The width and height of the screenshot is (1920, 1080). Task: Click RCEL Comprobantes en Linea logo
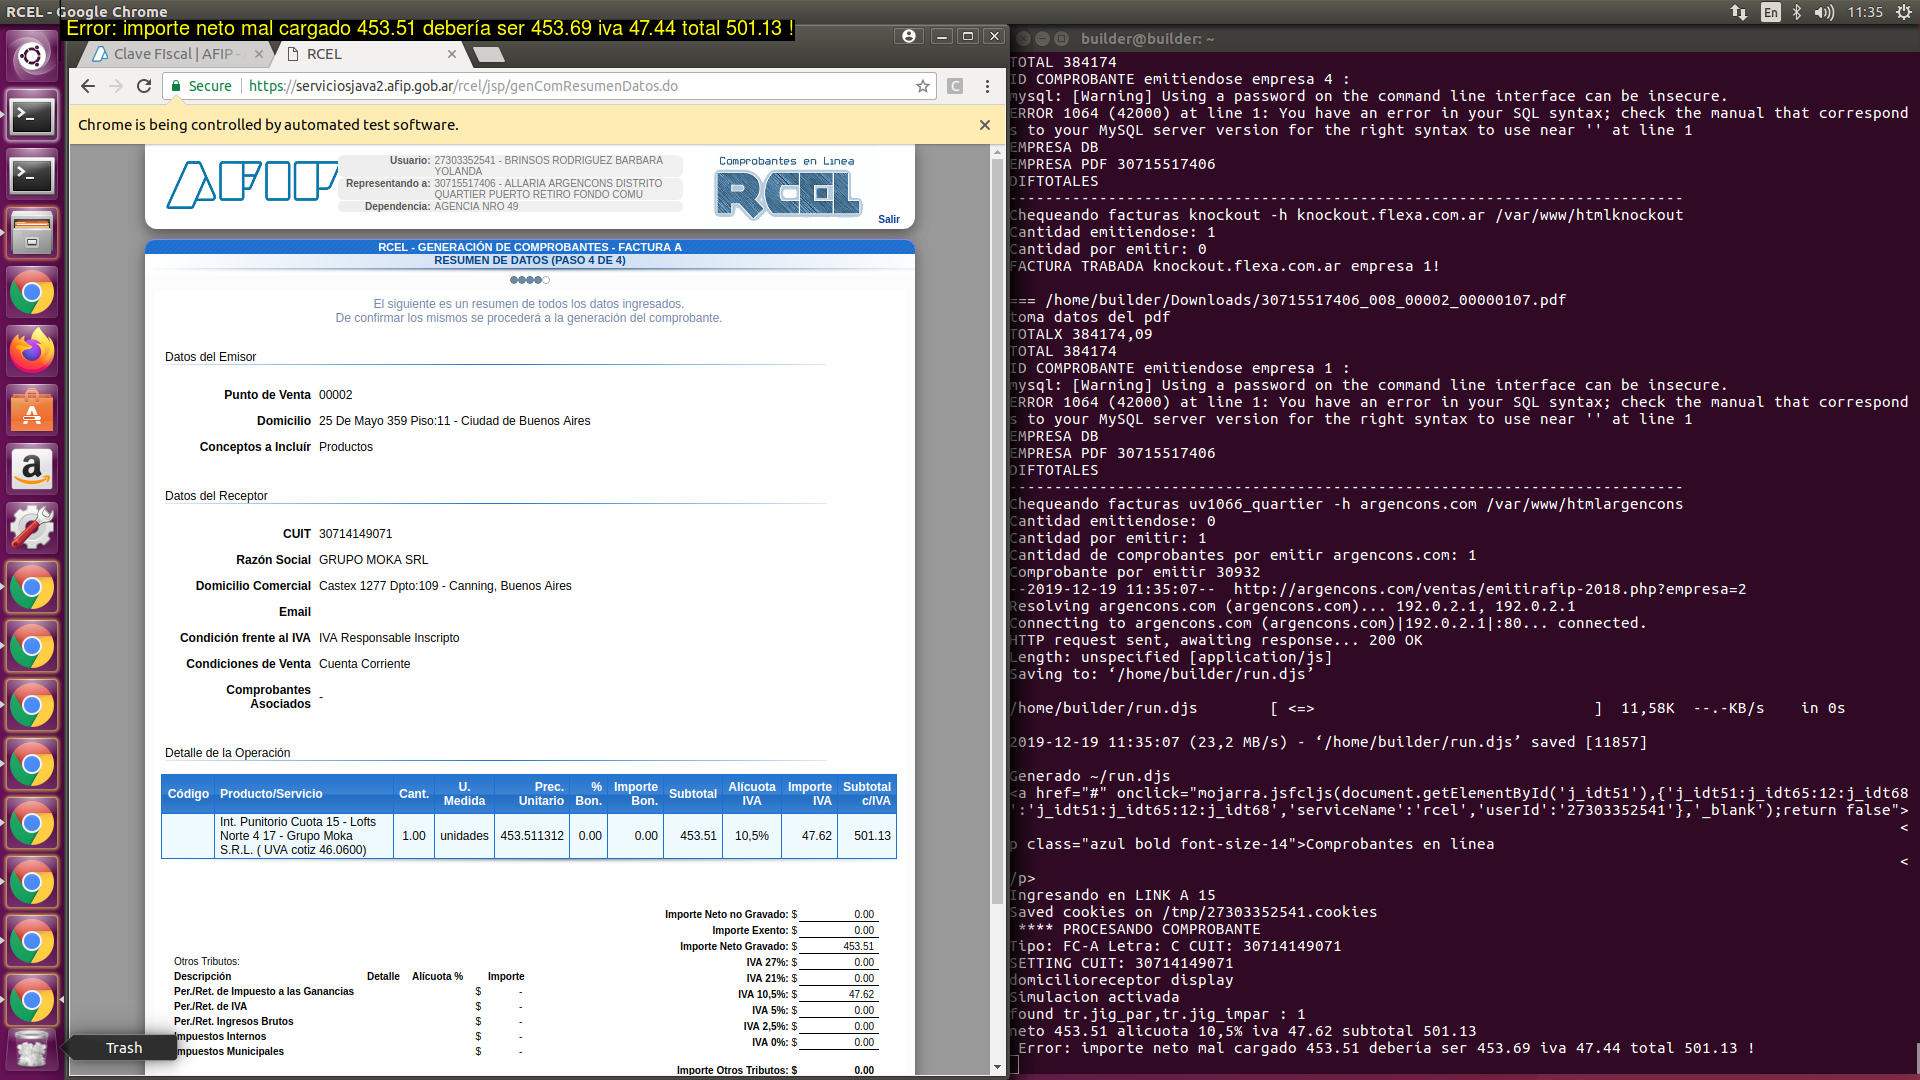point(788,188)
